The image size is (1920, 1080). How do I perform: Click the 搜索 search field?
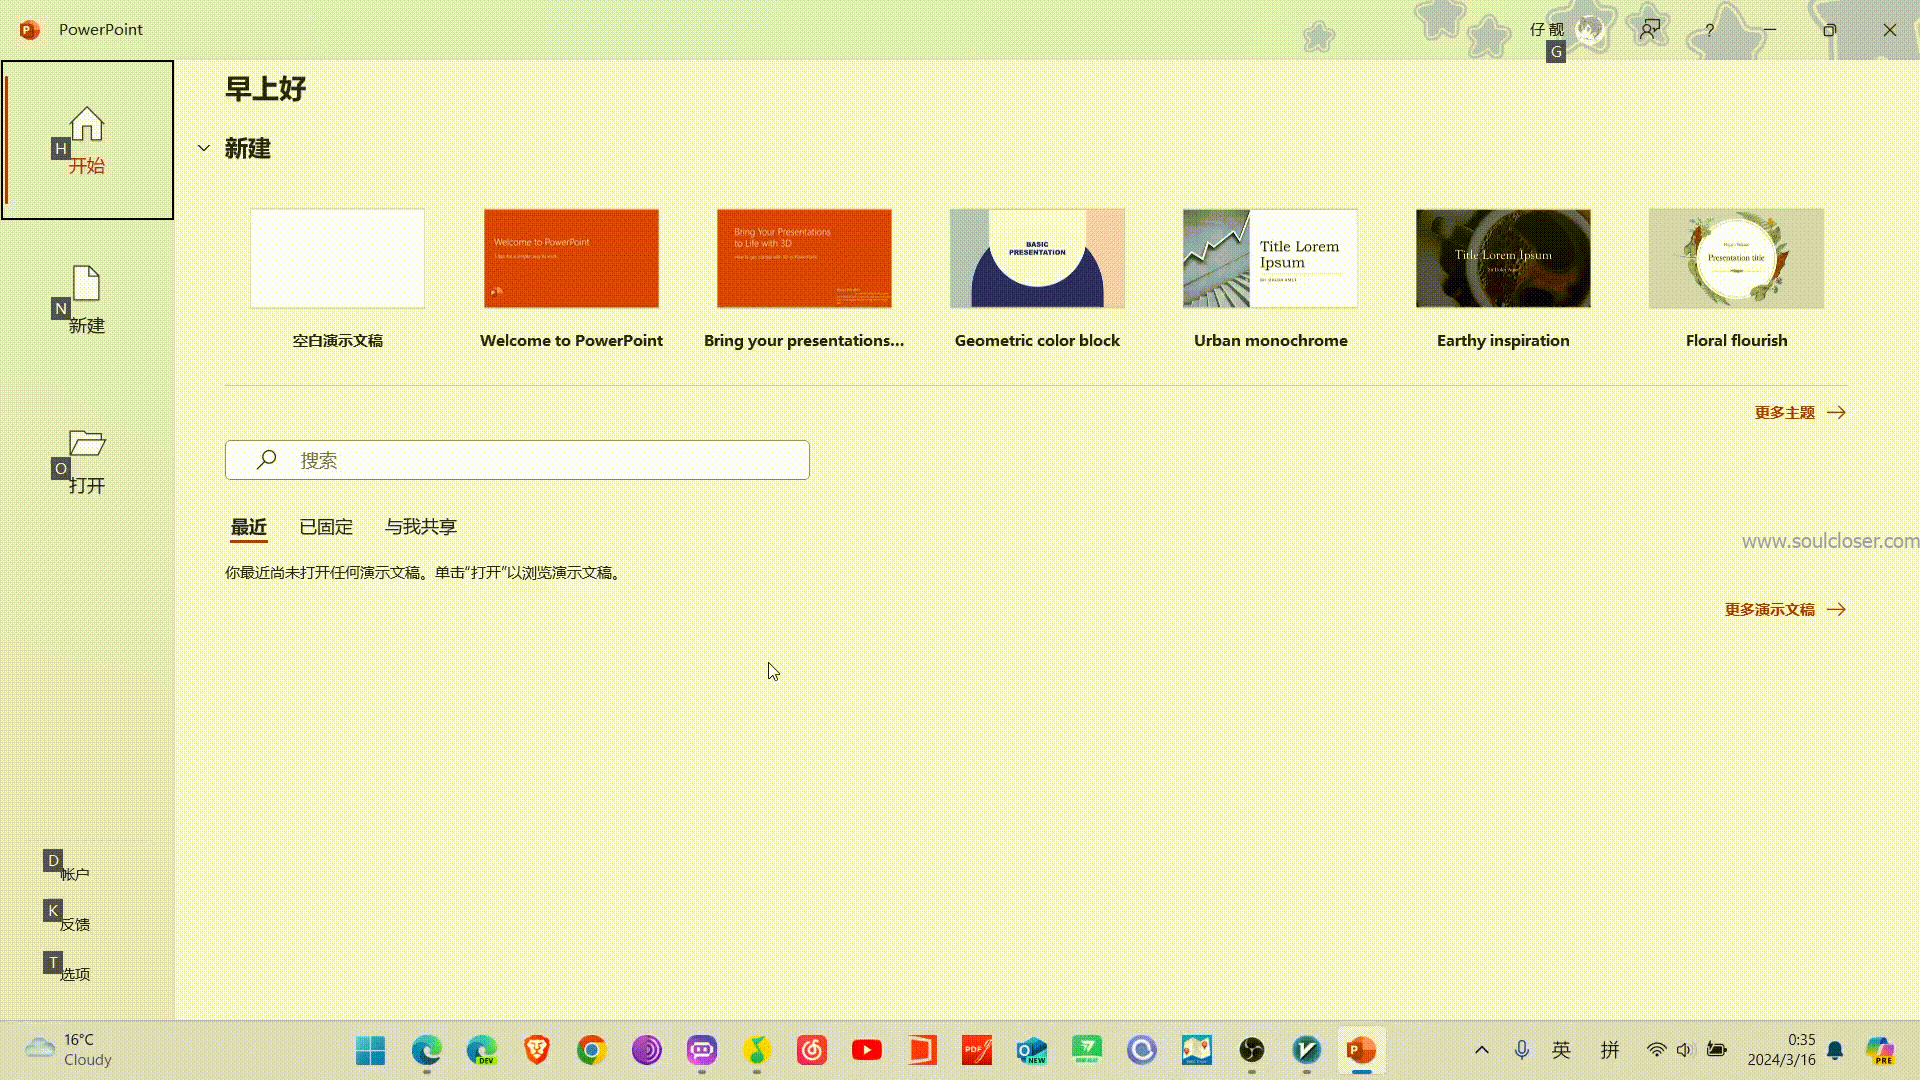coord(517,460)
